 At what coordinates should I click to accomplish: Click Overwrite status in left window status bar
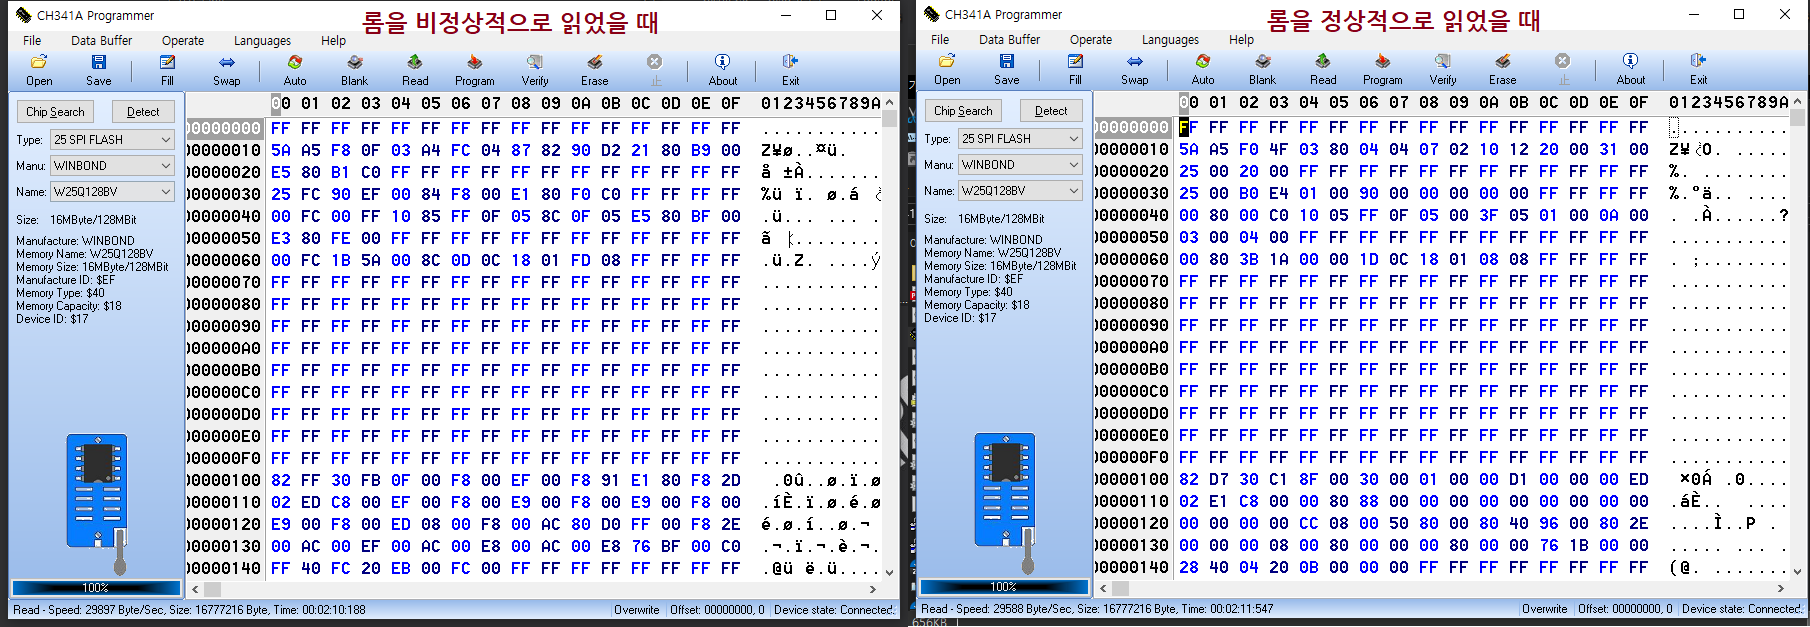637,610
